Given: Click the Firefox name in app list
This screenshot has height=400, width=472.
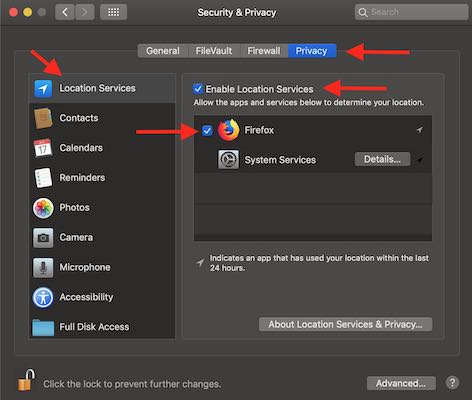Looking at the screenshot, I should pyautogui.click(x=259, y=130).
